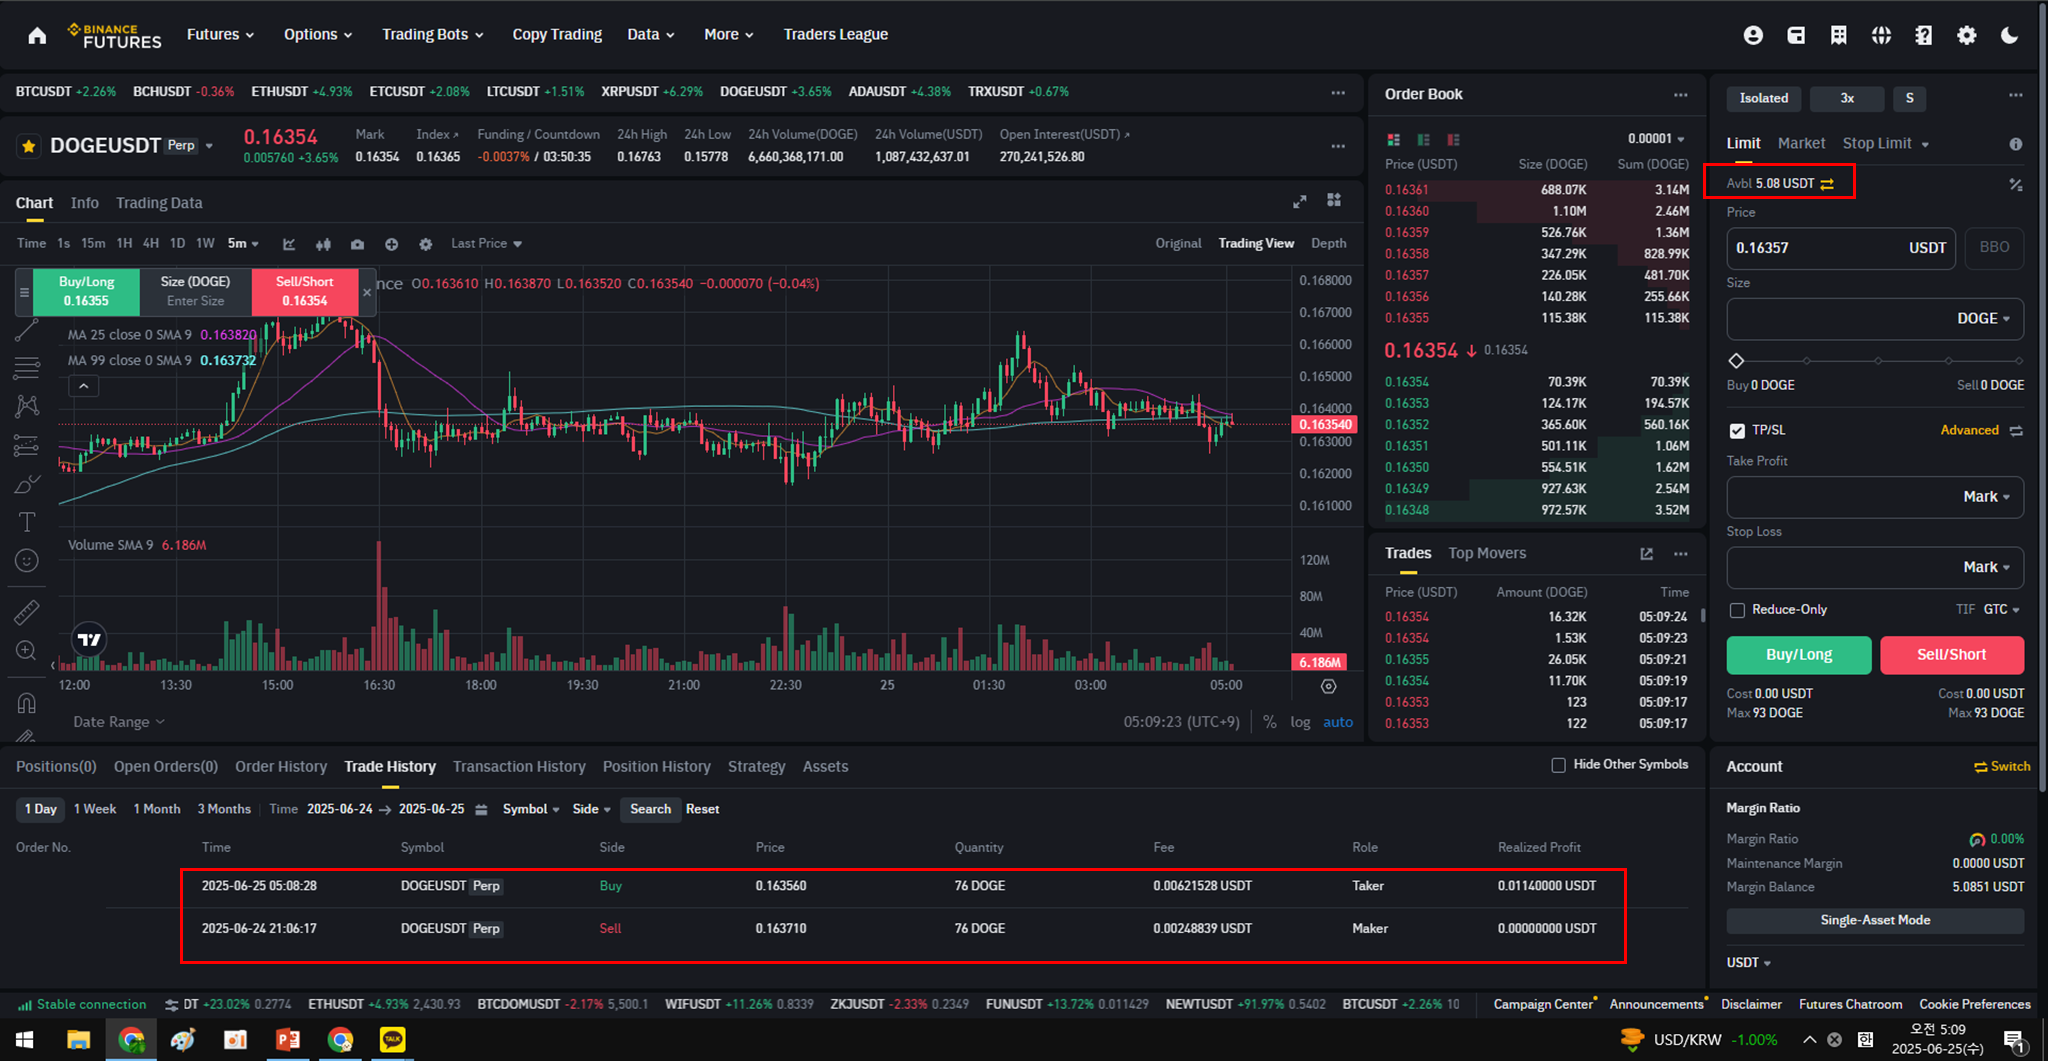Switch chart to Depth view
Screen dimensions: 2048x1061
1328,244
